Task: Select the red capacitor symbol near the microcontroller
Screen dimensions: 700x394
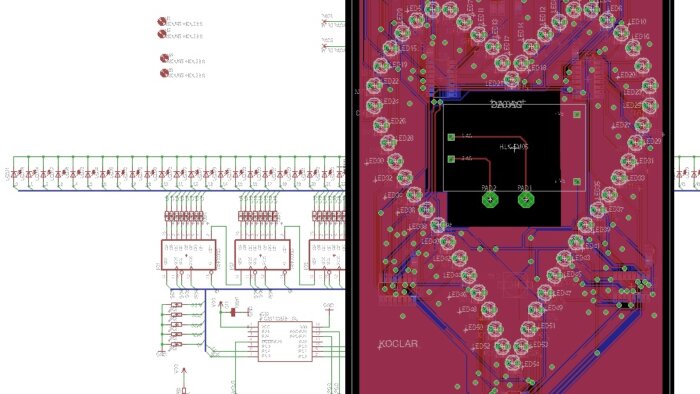Action: click(x=233, y=312)
